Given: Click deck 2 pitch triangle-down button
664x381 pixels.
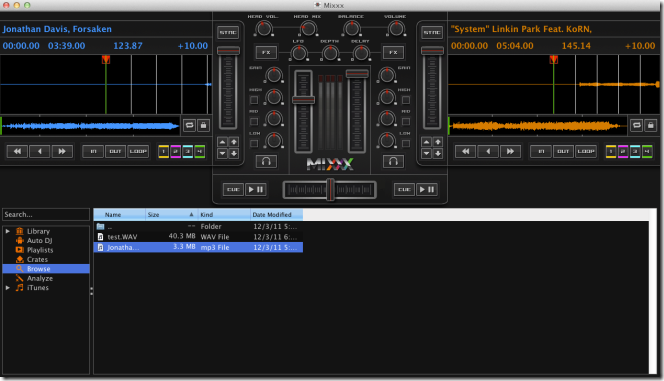Looking at the screenshot, I should (x=426, y=153).
